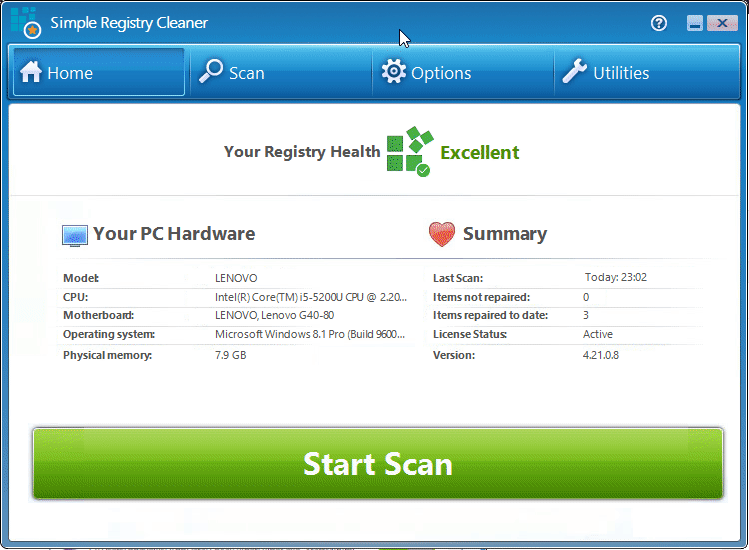Screen dimensions: 749x550
Task: Start the registry scan with the green button
Action: point(378,464)
